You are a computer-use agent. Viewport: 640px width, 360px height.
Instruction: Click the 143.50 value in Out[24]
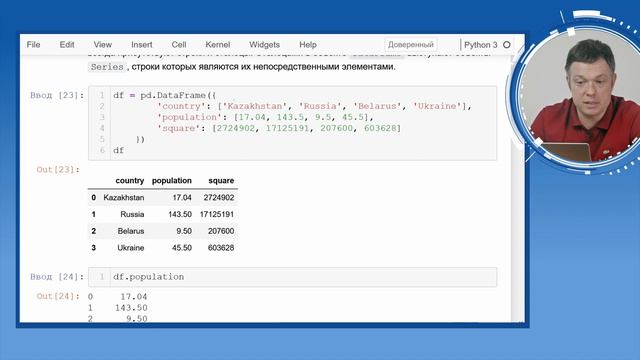[x=131, y=307]
